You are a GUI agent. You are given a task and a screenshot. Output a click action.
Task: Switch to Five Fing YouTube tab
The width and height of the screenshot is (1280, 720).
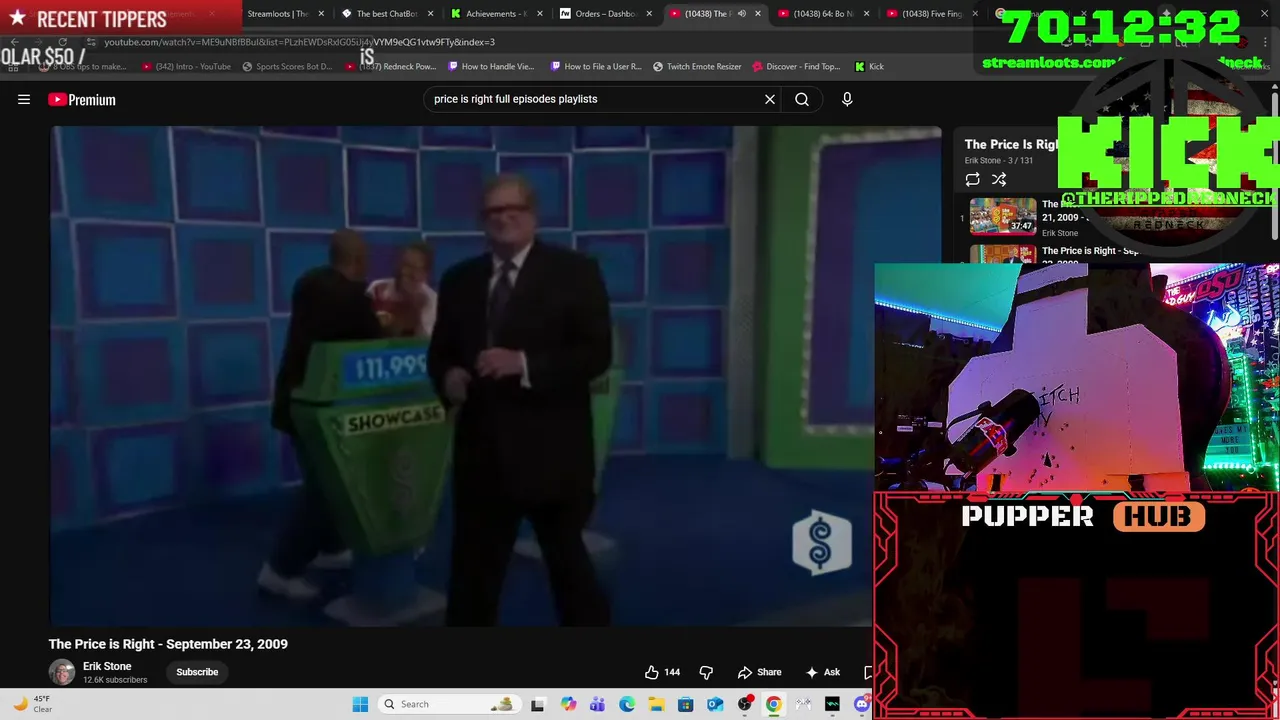(930, 14)
